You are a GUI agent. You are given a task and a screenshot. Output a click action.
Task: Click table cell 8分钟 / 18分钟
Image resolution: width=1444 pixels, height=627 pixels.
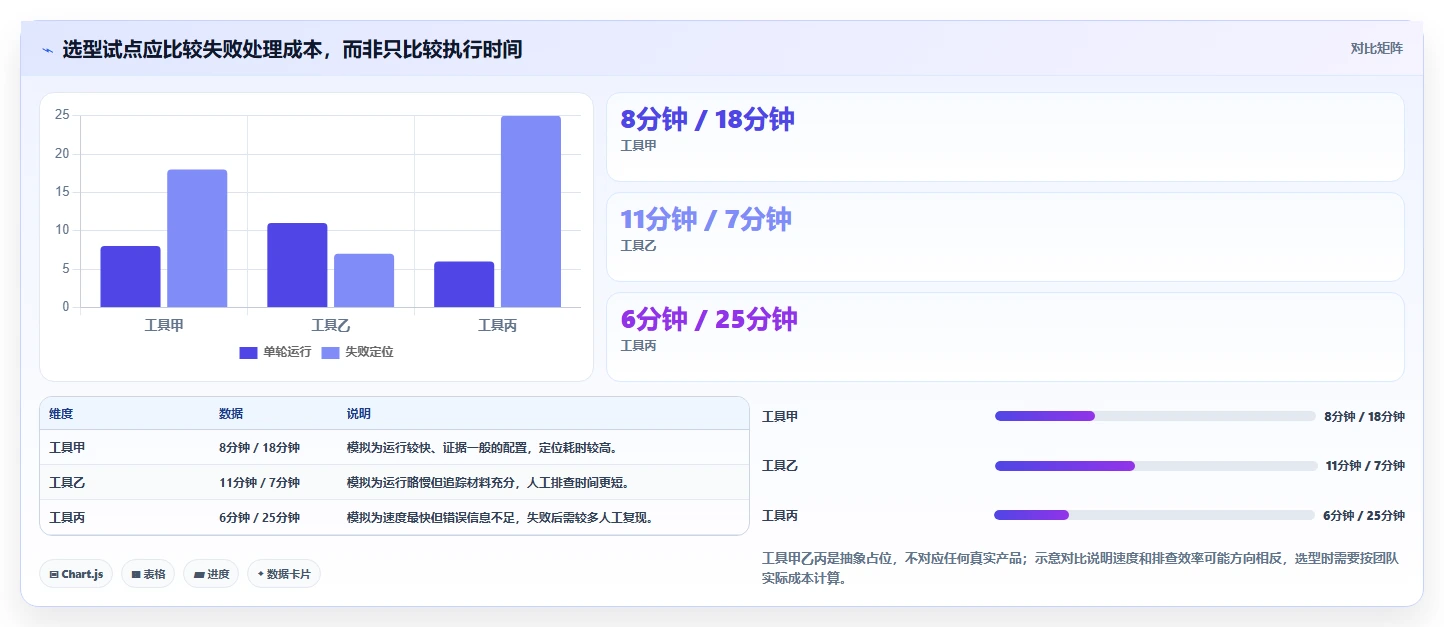259,448
